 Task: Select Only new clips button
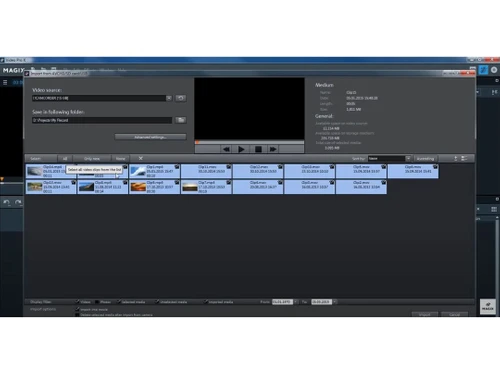pos(92,159)
